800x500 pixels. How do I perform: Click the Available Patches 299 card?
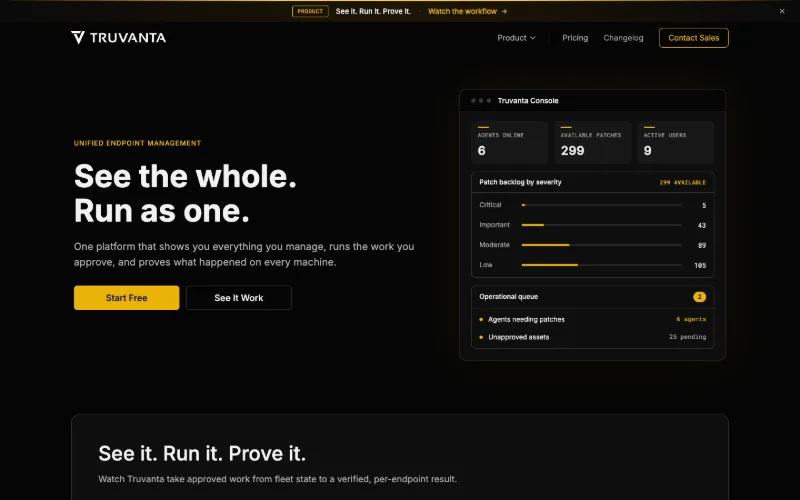tap(592, 142)
